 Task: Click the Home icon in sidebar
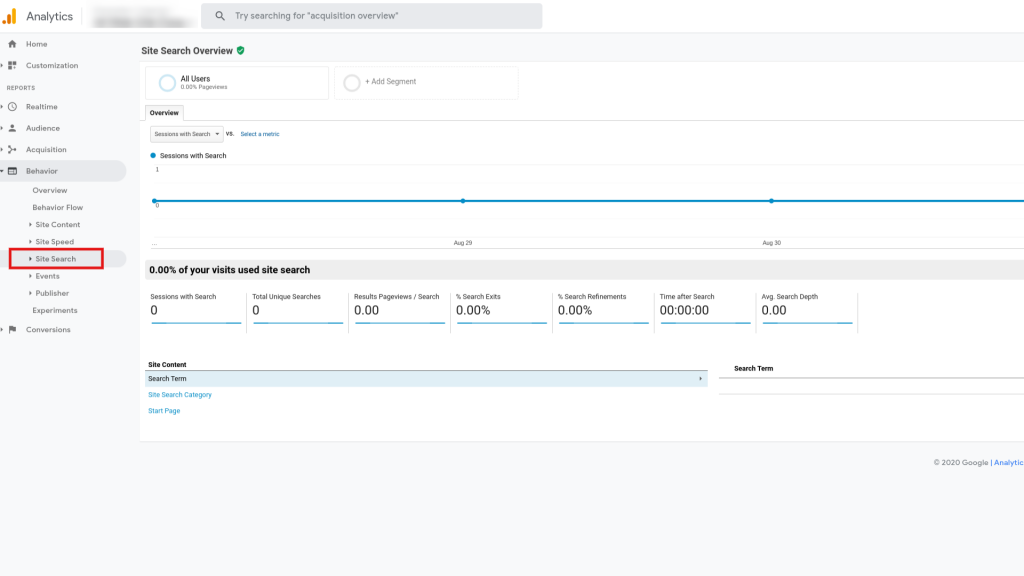pos(12,44)
